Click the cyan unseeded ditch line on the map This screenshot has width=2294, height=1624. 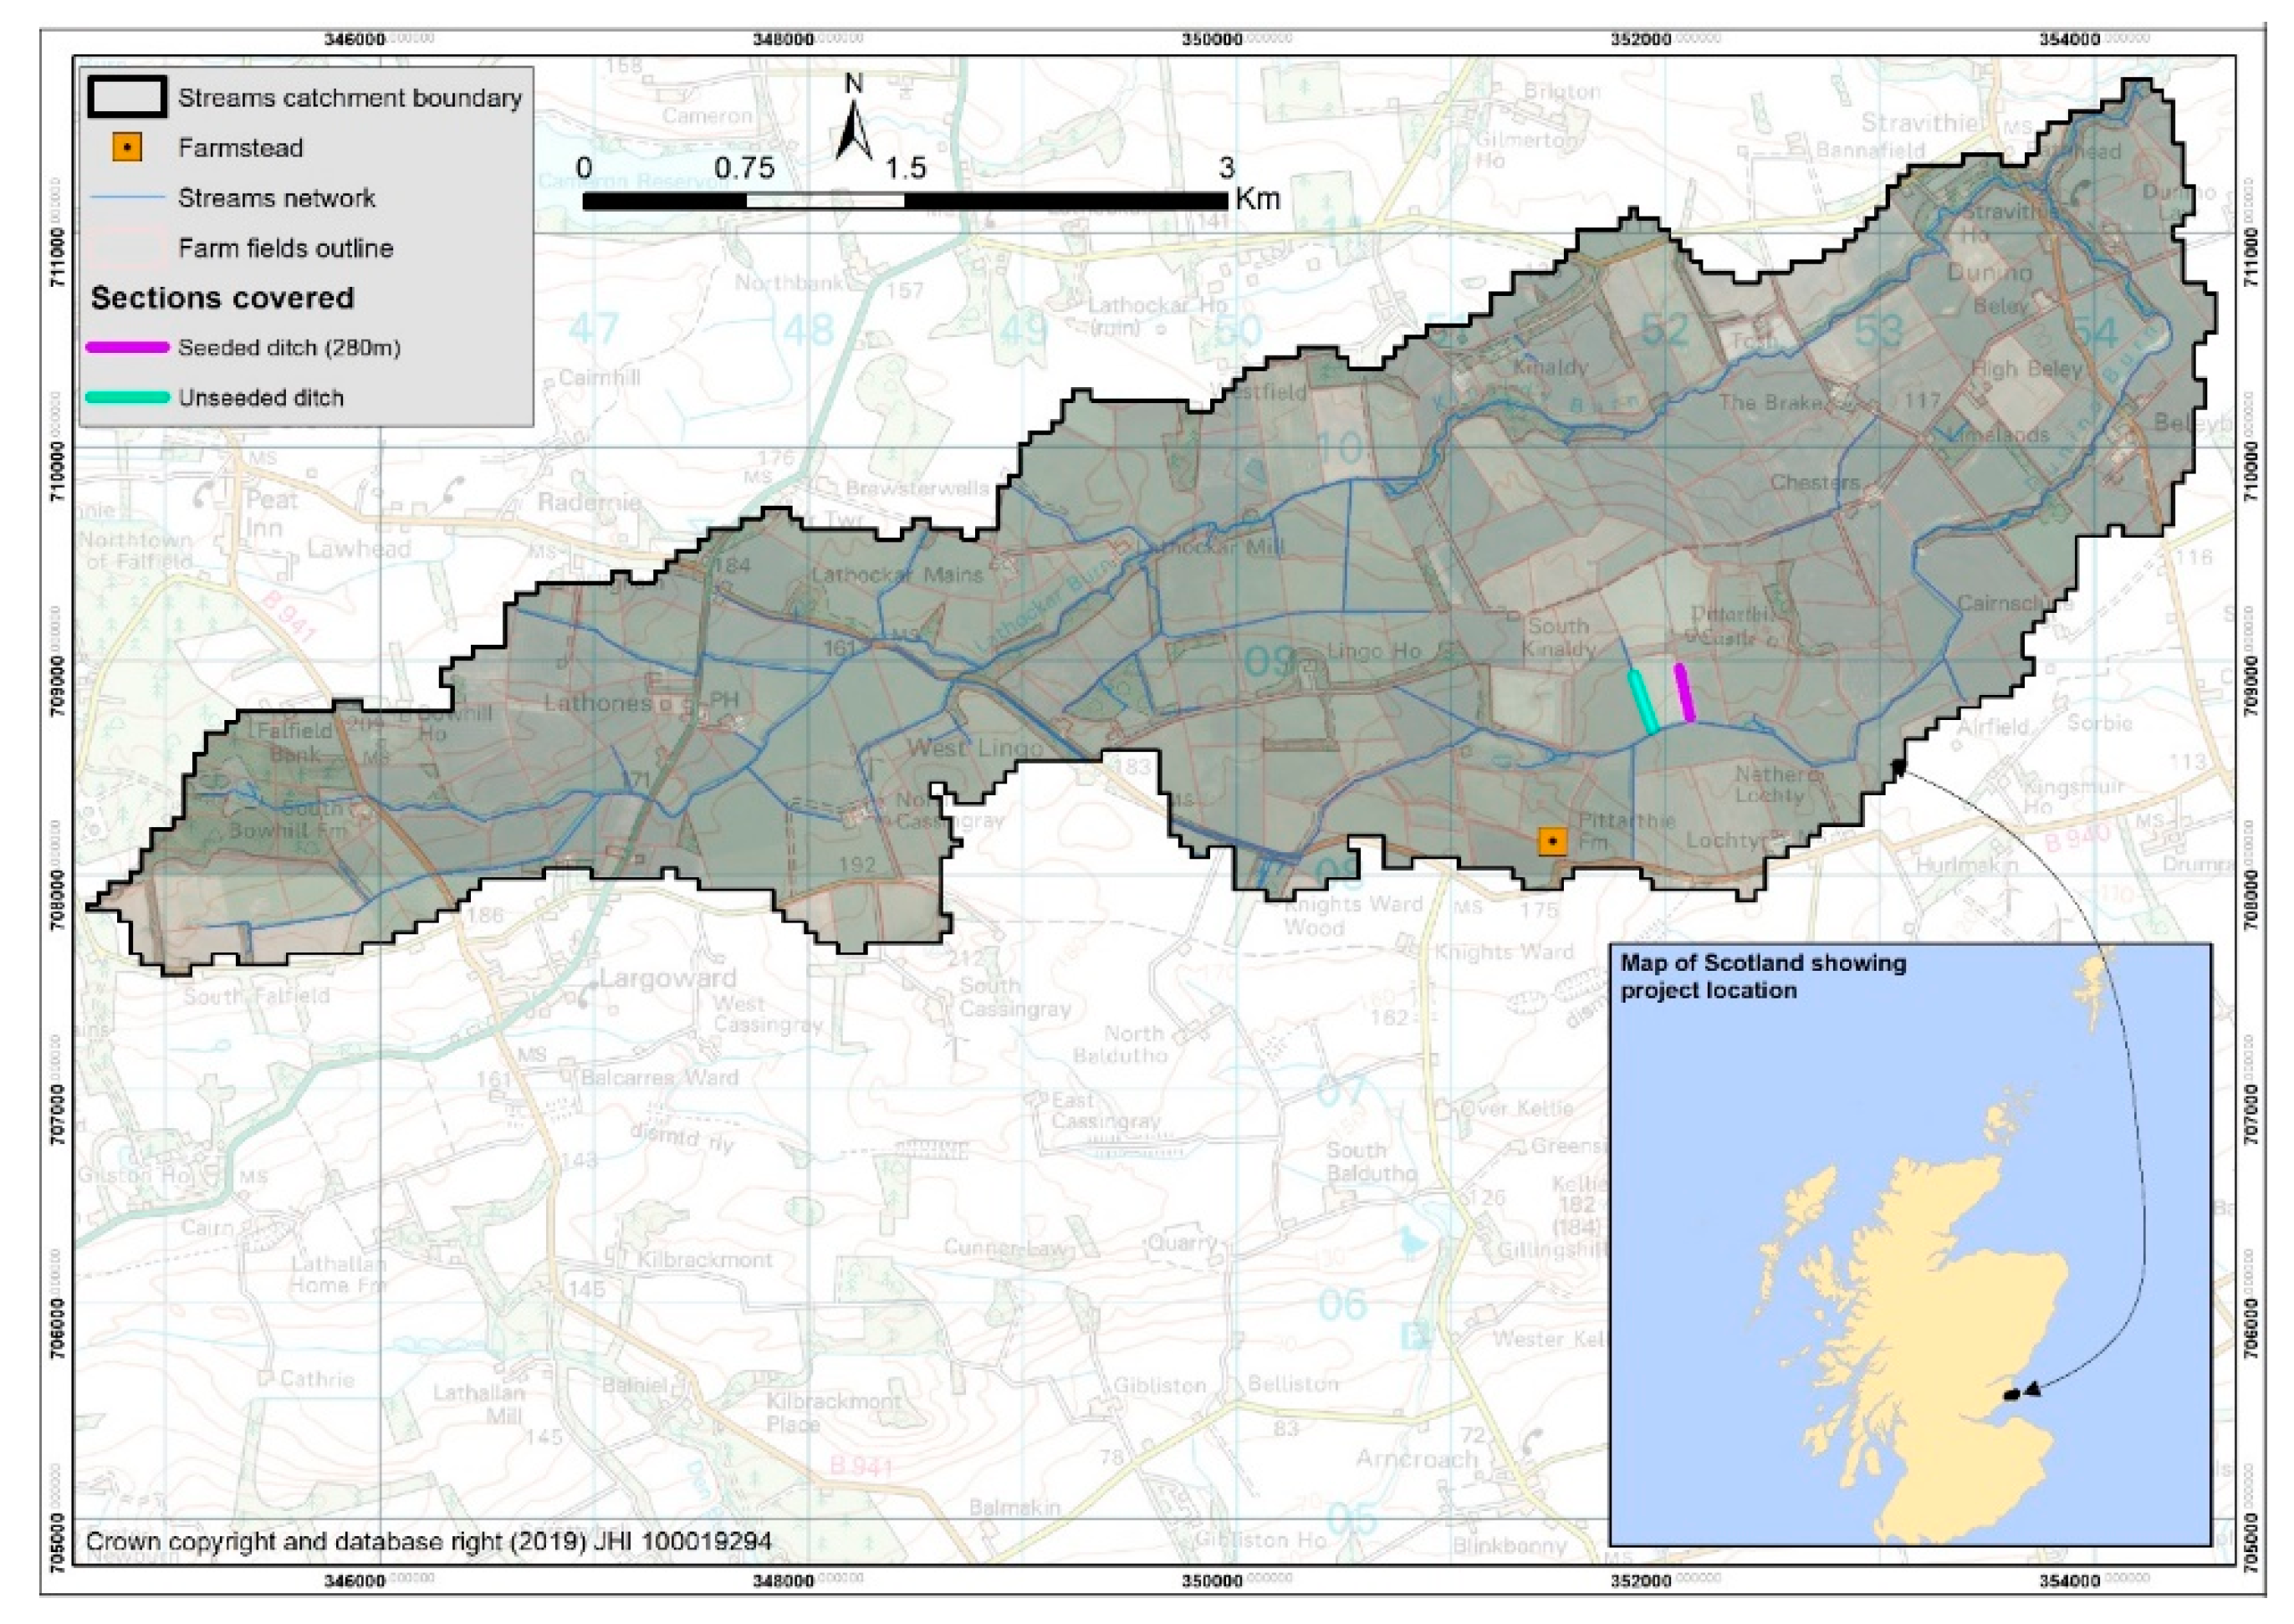pyautogui.click(x=1643, y=701)
